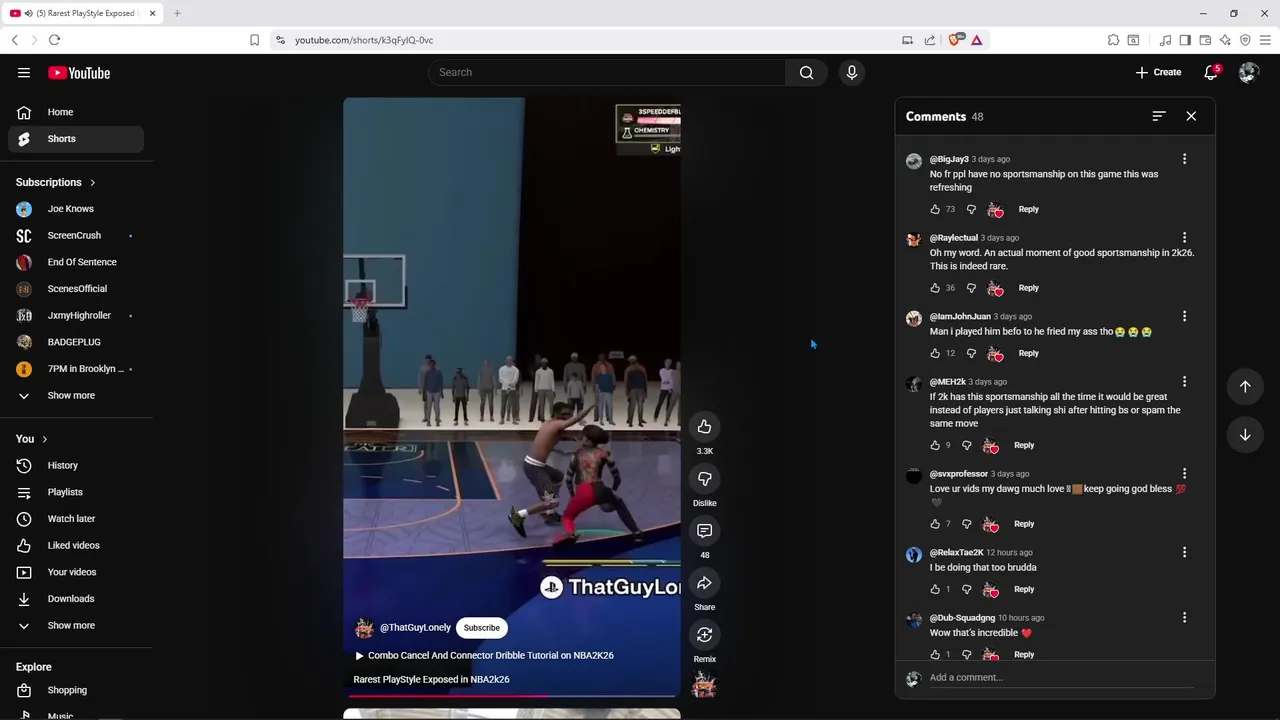The width and height of the screenshot is (1280, 720).
Task: Run search with the magnifier button
Action: point(806,72)
